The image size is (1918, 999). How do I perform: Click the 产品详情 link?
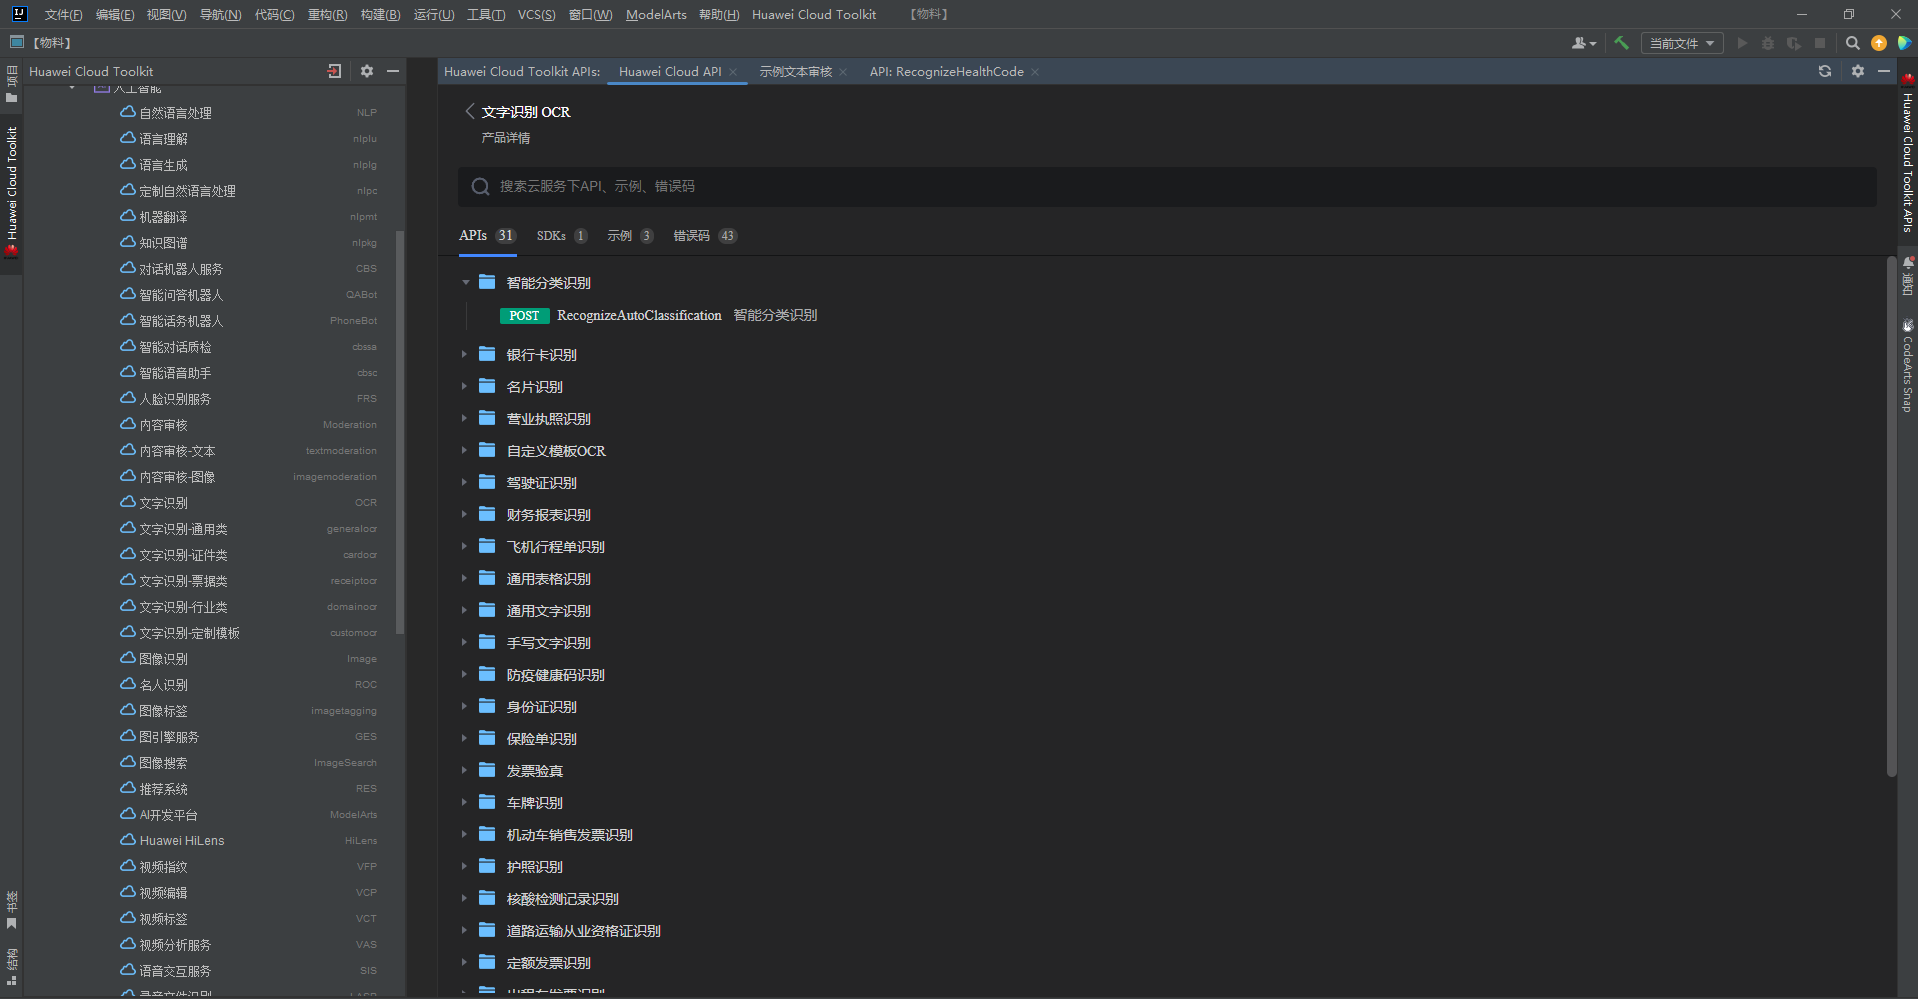point(505,138)
